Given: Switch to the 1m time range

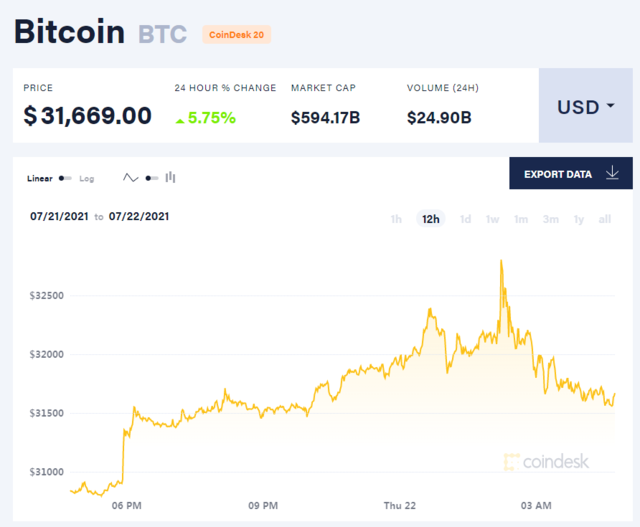Looking at the screenshot, I should 521,219.
